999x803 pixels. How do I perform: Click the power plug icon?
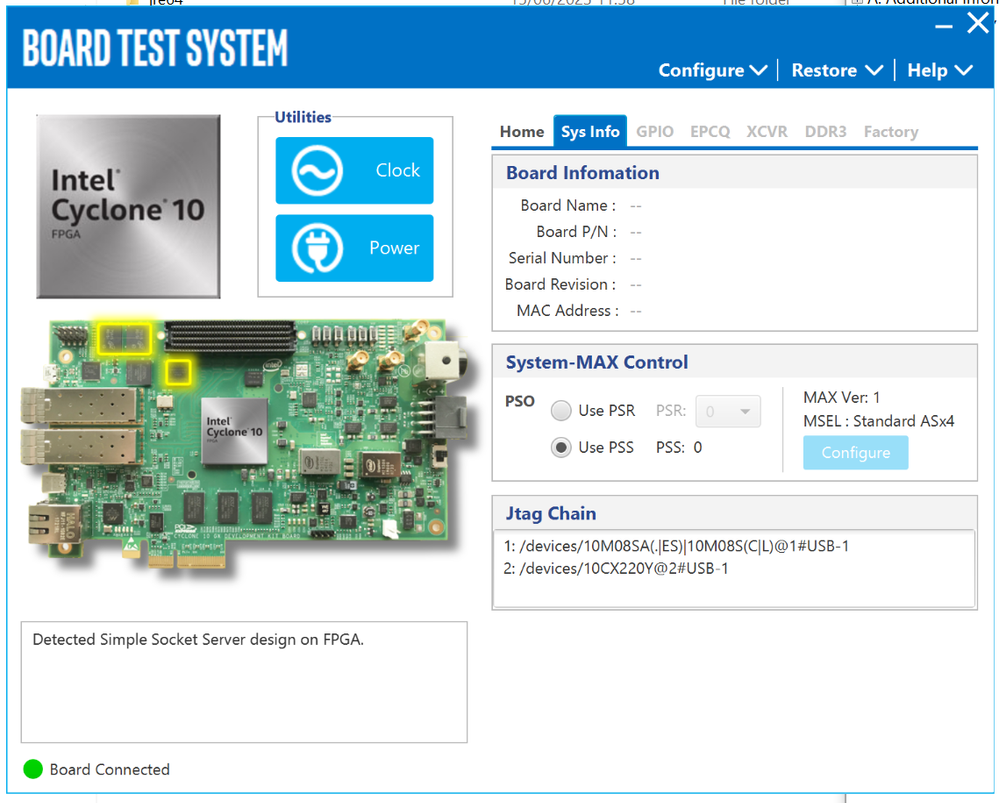[317, 248]
